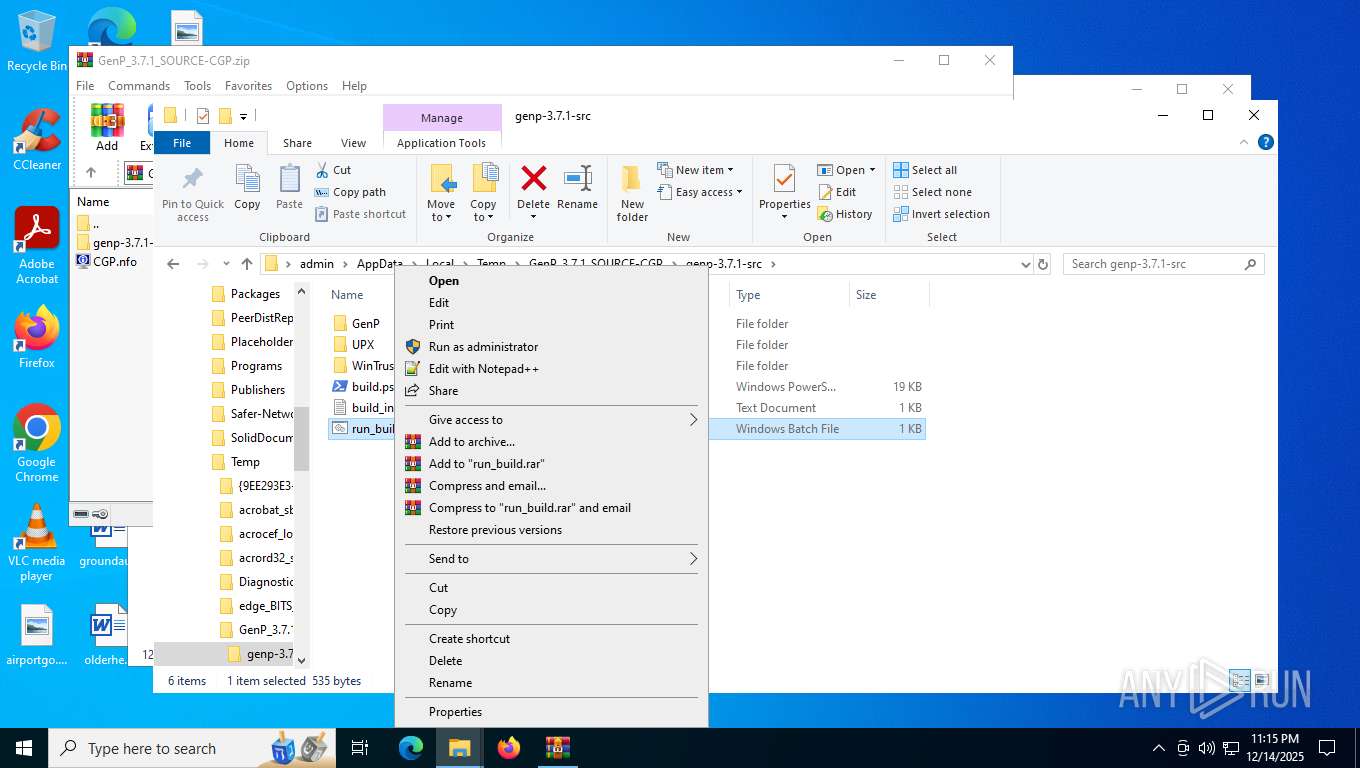Click the Search genp-3.7.1-src box
The height and width of the screenshot is (768, 1360).
pos(1163,264)
